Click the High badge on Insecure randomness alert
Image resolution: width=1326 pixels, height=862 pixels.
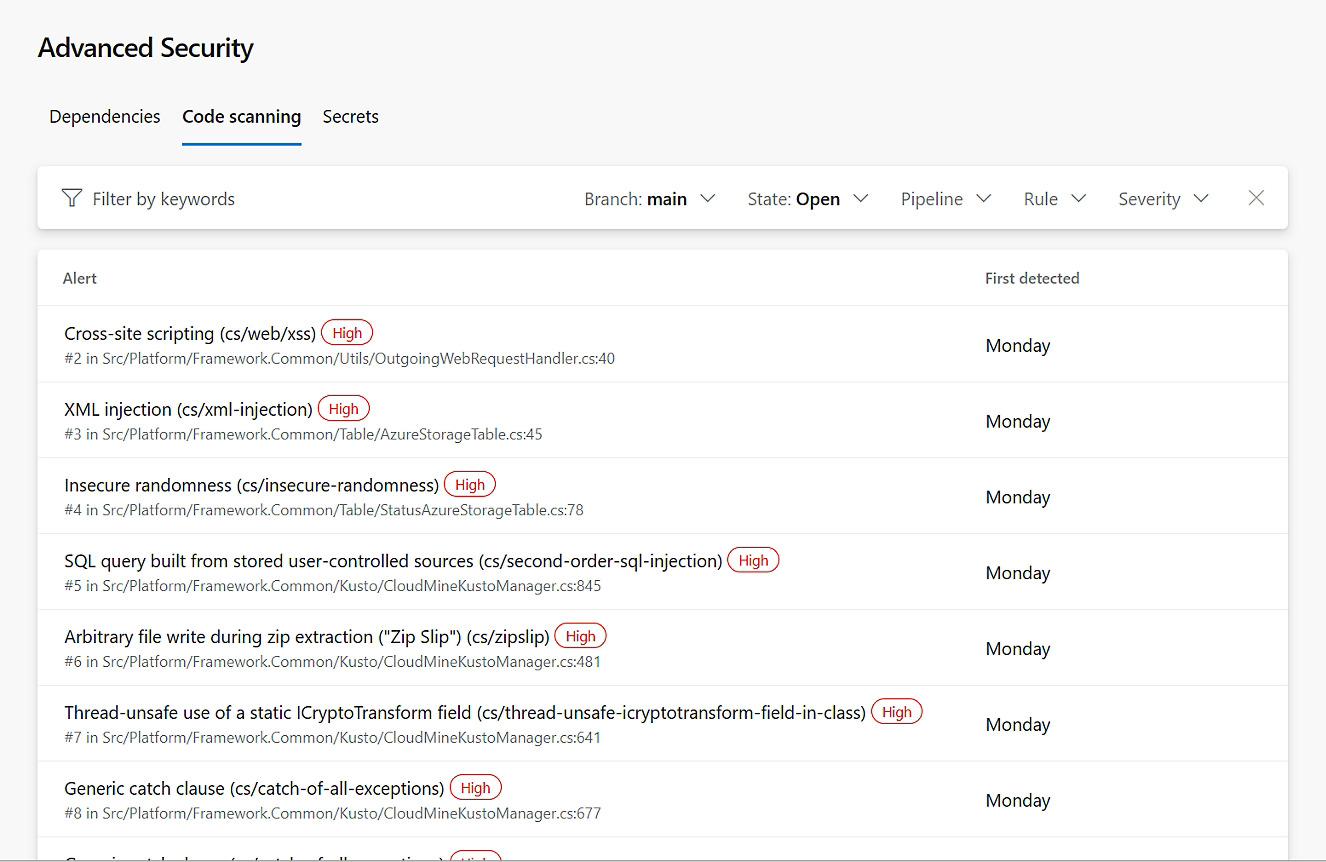(x=469, y=484)
